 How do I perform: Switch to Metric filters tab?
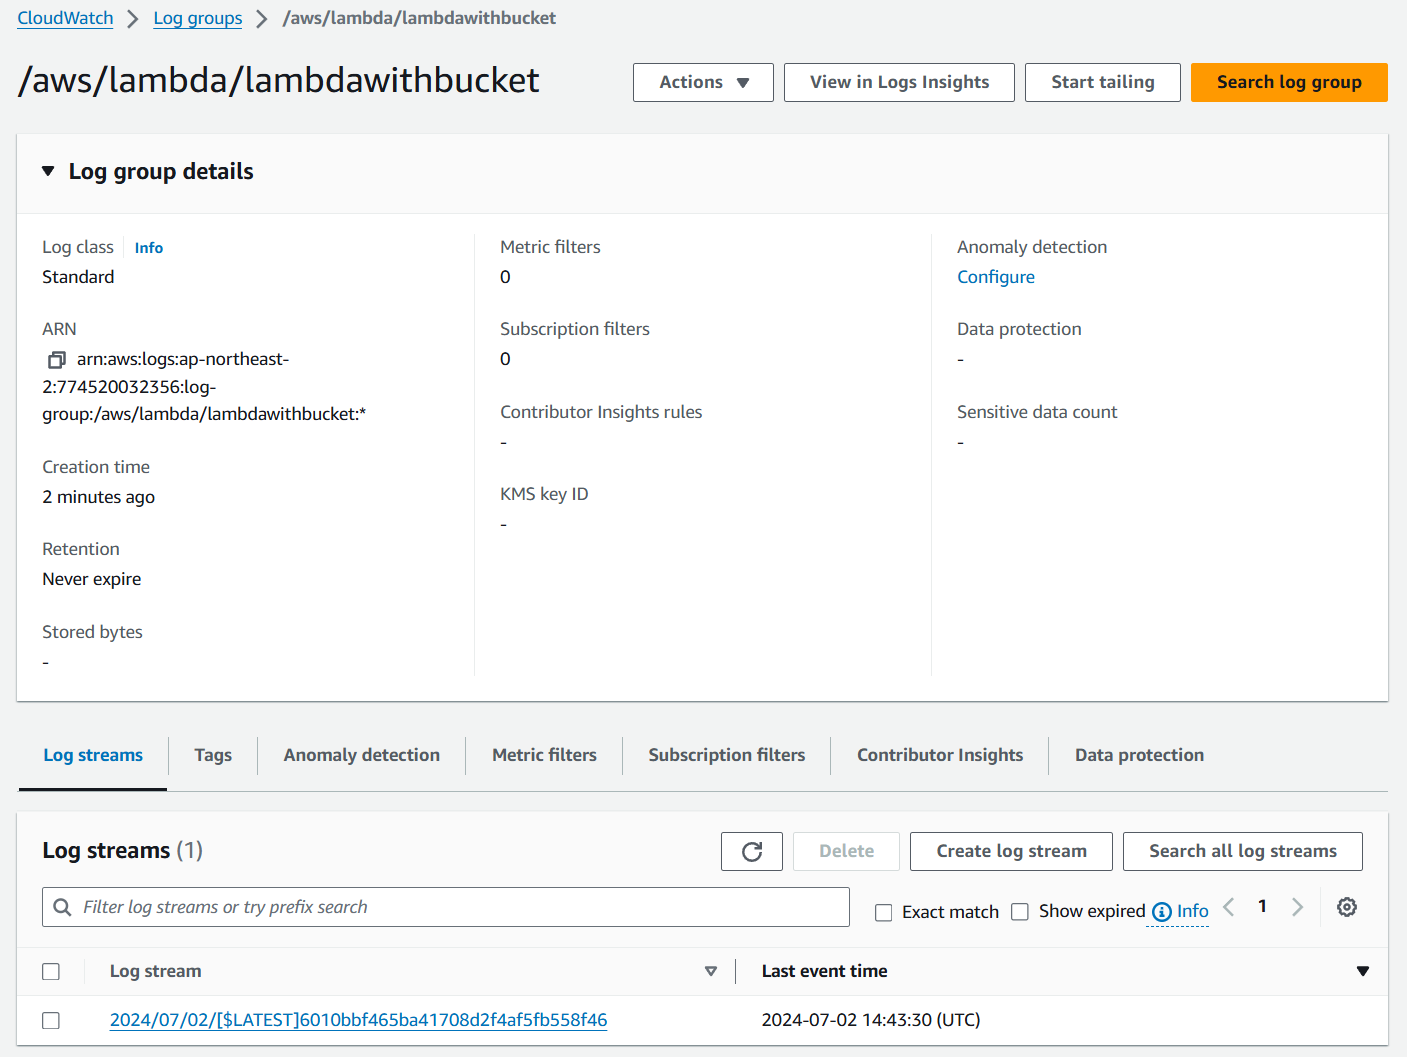(x=544, y=755)
